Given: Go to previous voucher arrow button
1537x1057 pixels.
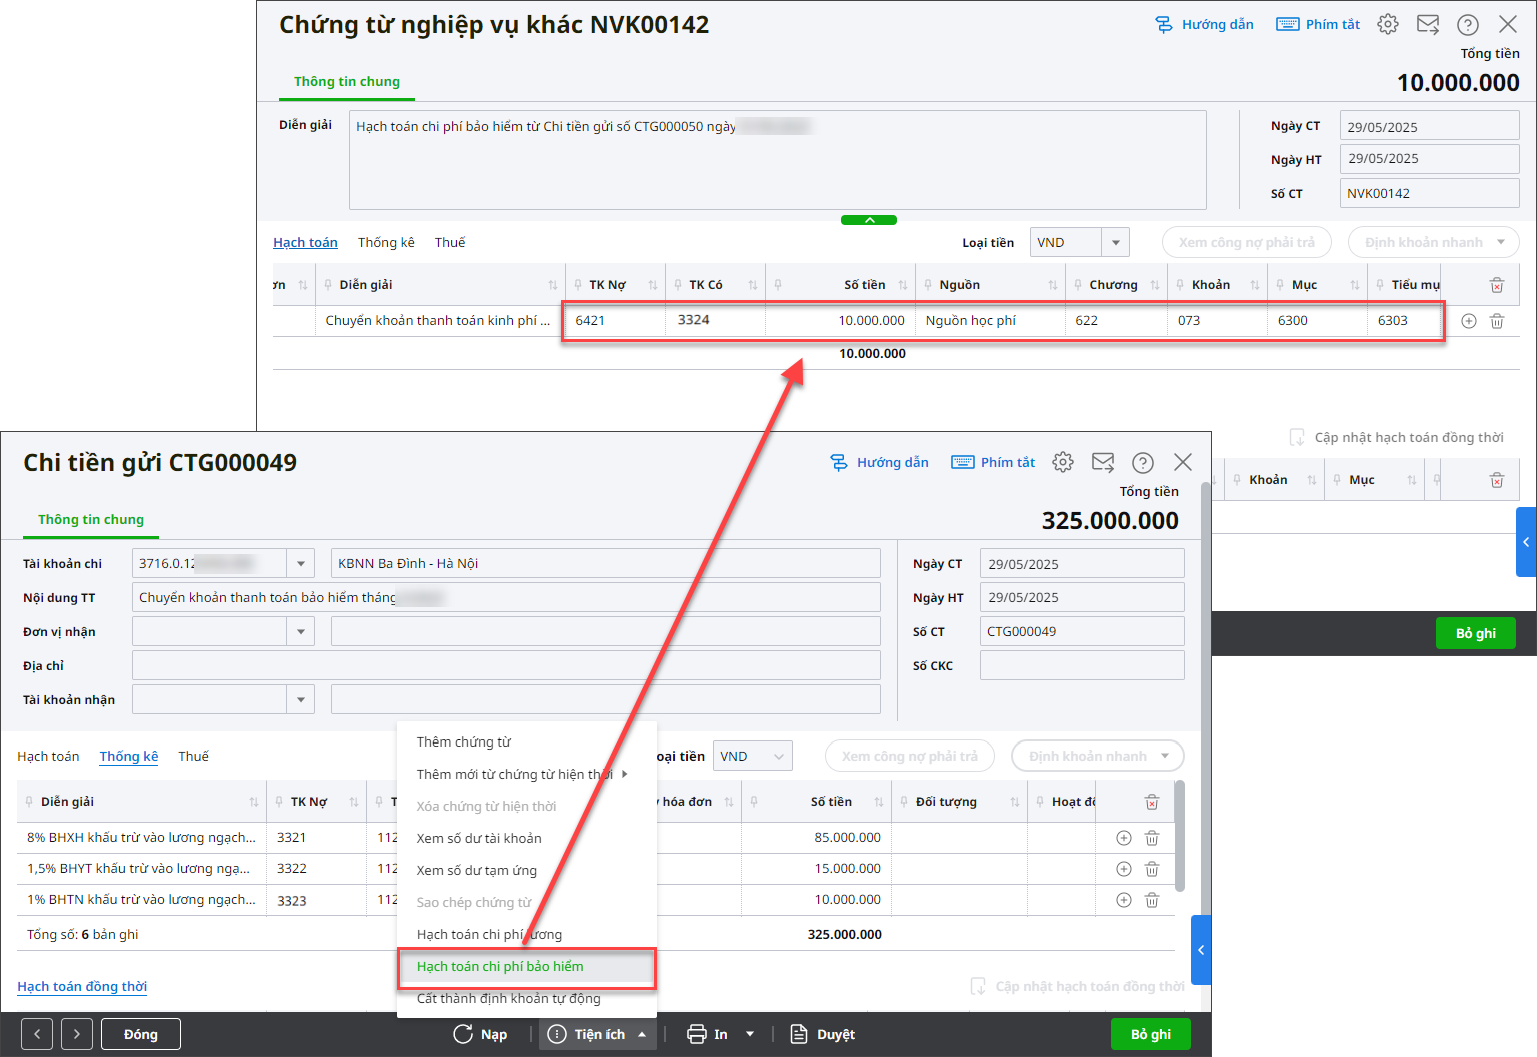Looking at the screenshot, I should 37,1034.
